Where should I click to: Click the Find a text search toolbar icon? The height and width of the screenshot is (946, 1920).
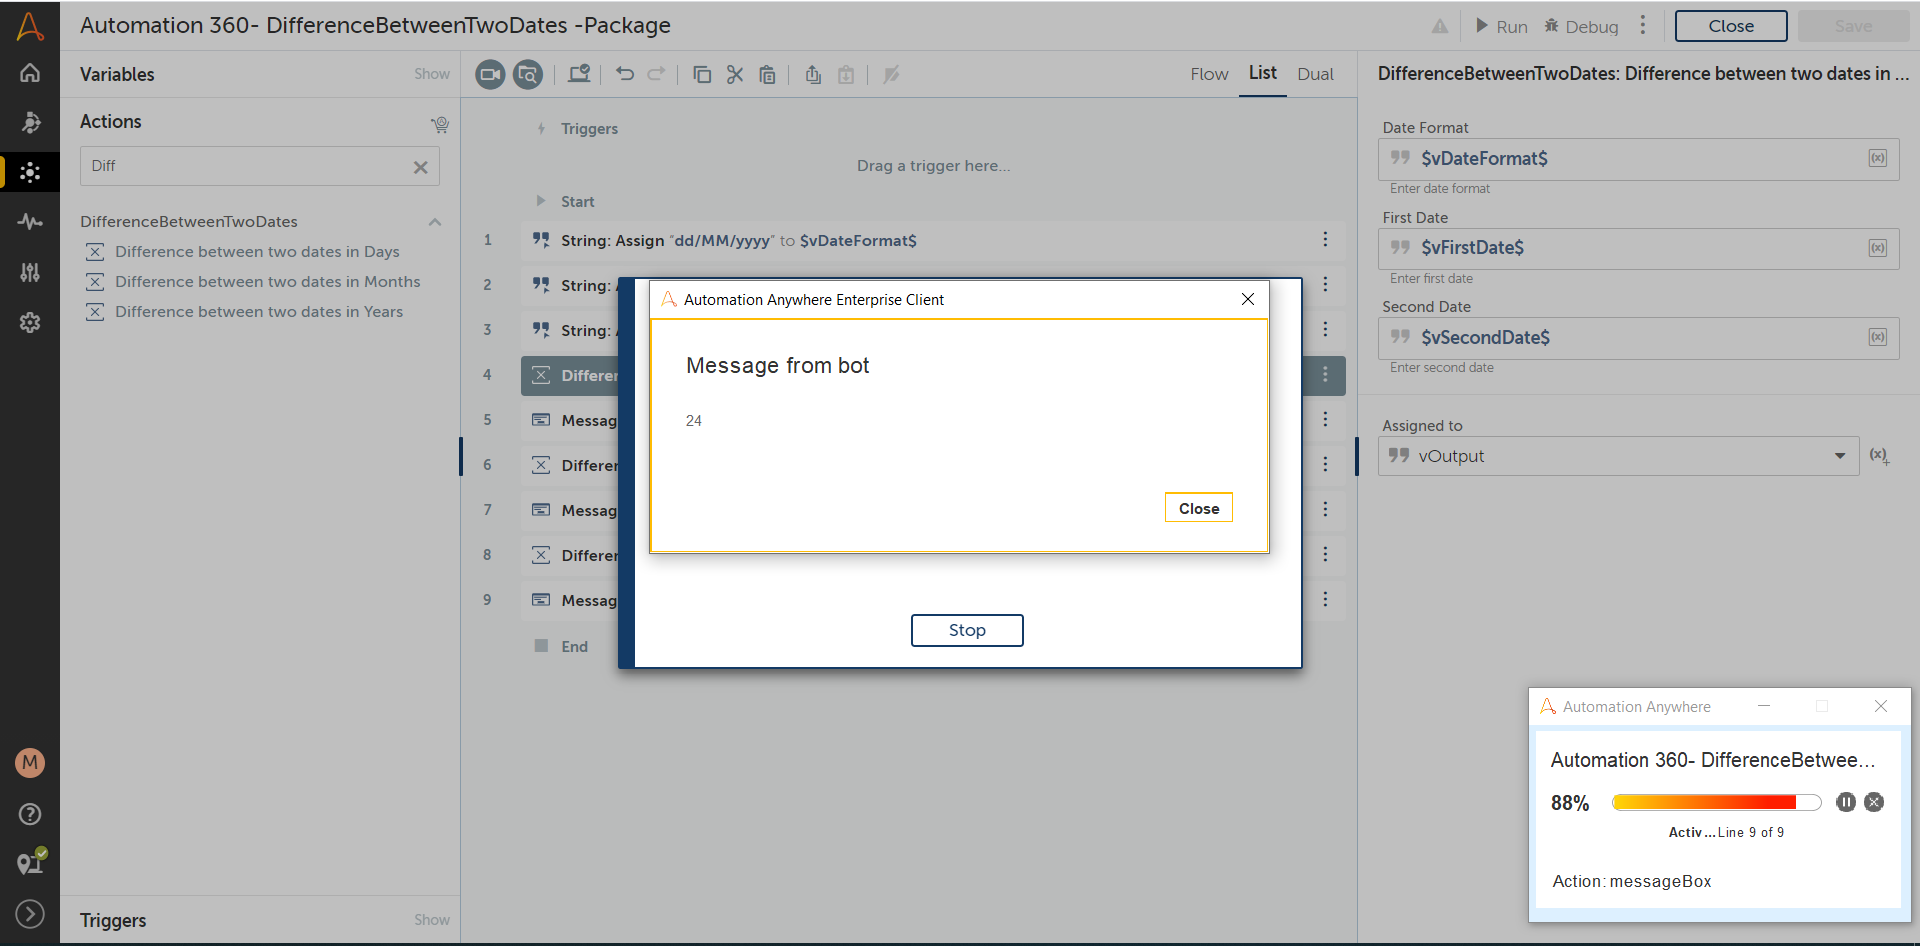(x=528, y=74)
